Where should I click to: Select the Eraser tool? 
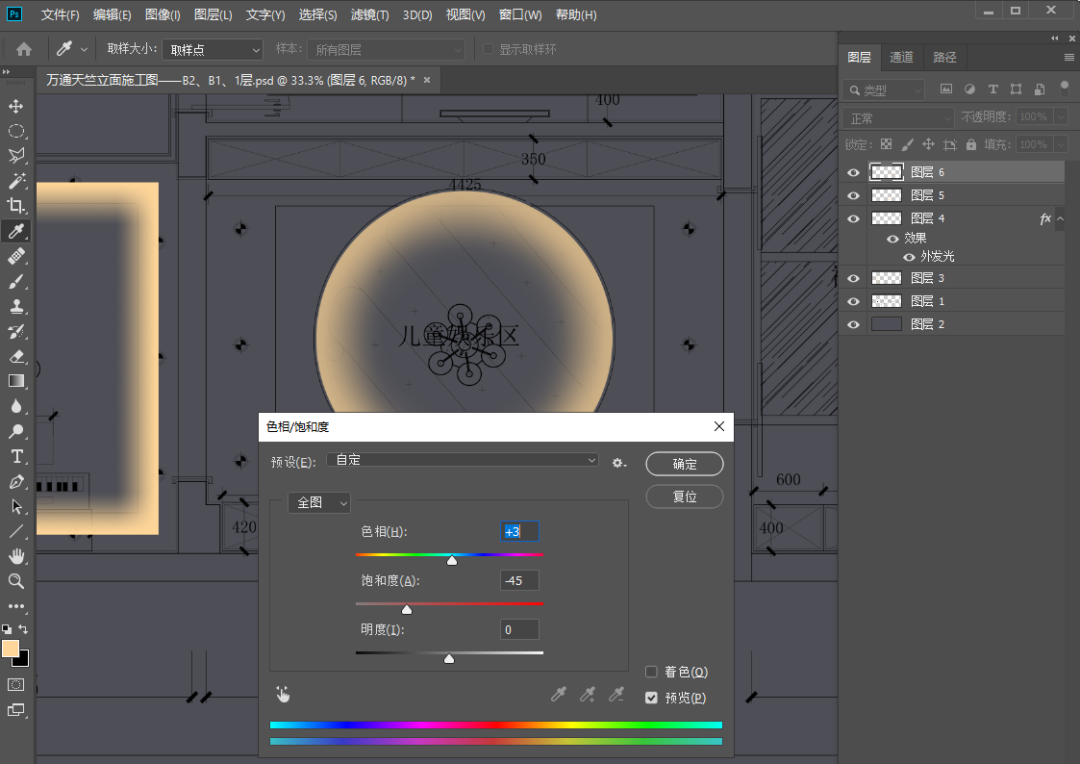[x=16, y=356]
